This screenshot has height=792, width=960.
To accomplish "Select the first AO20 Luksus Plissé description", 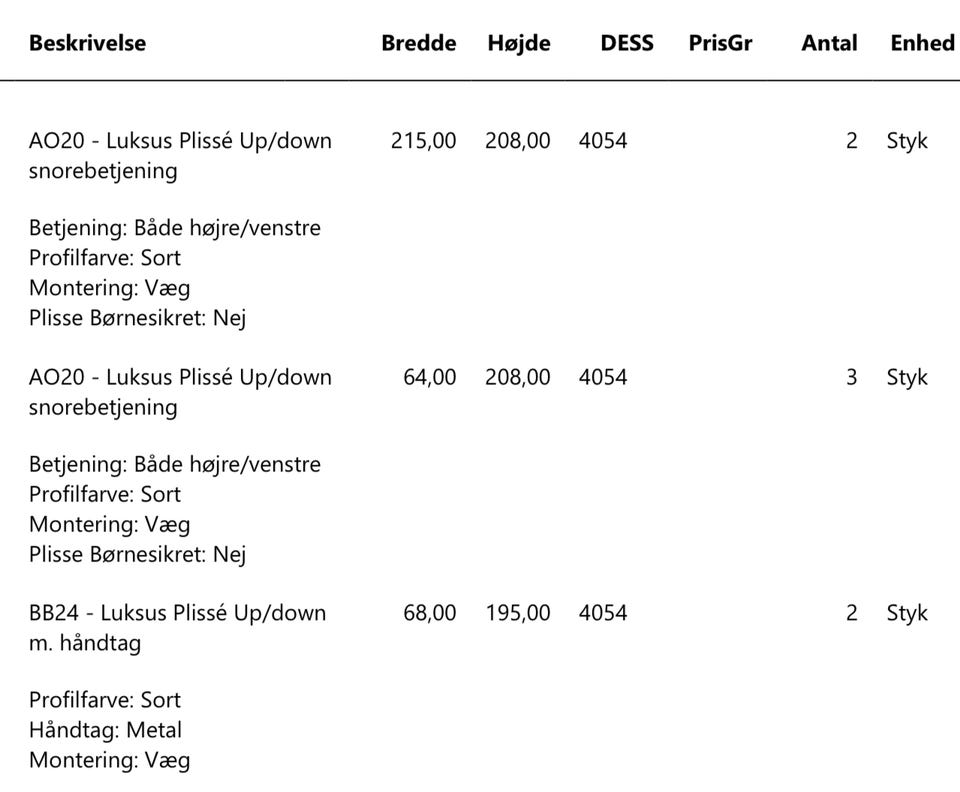I will 180,155.
